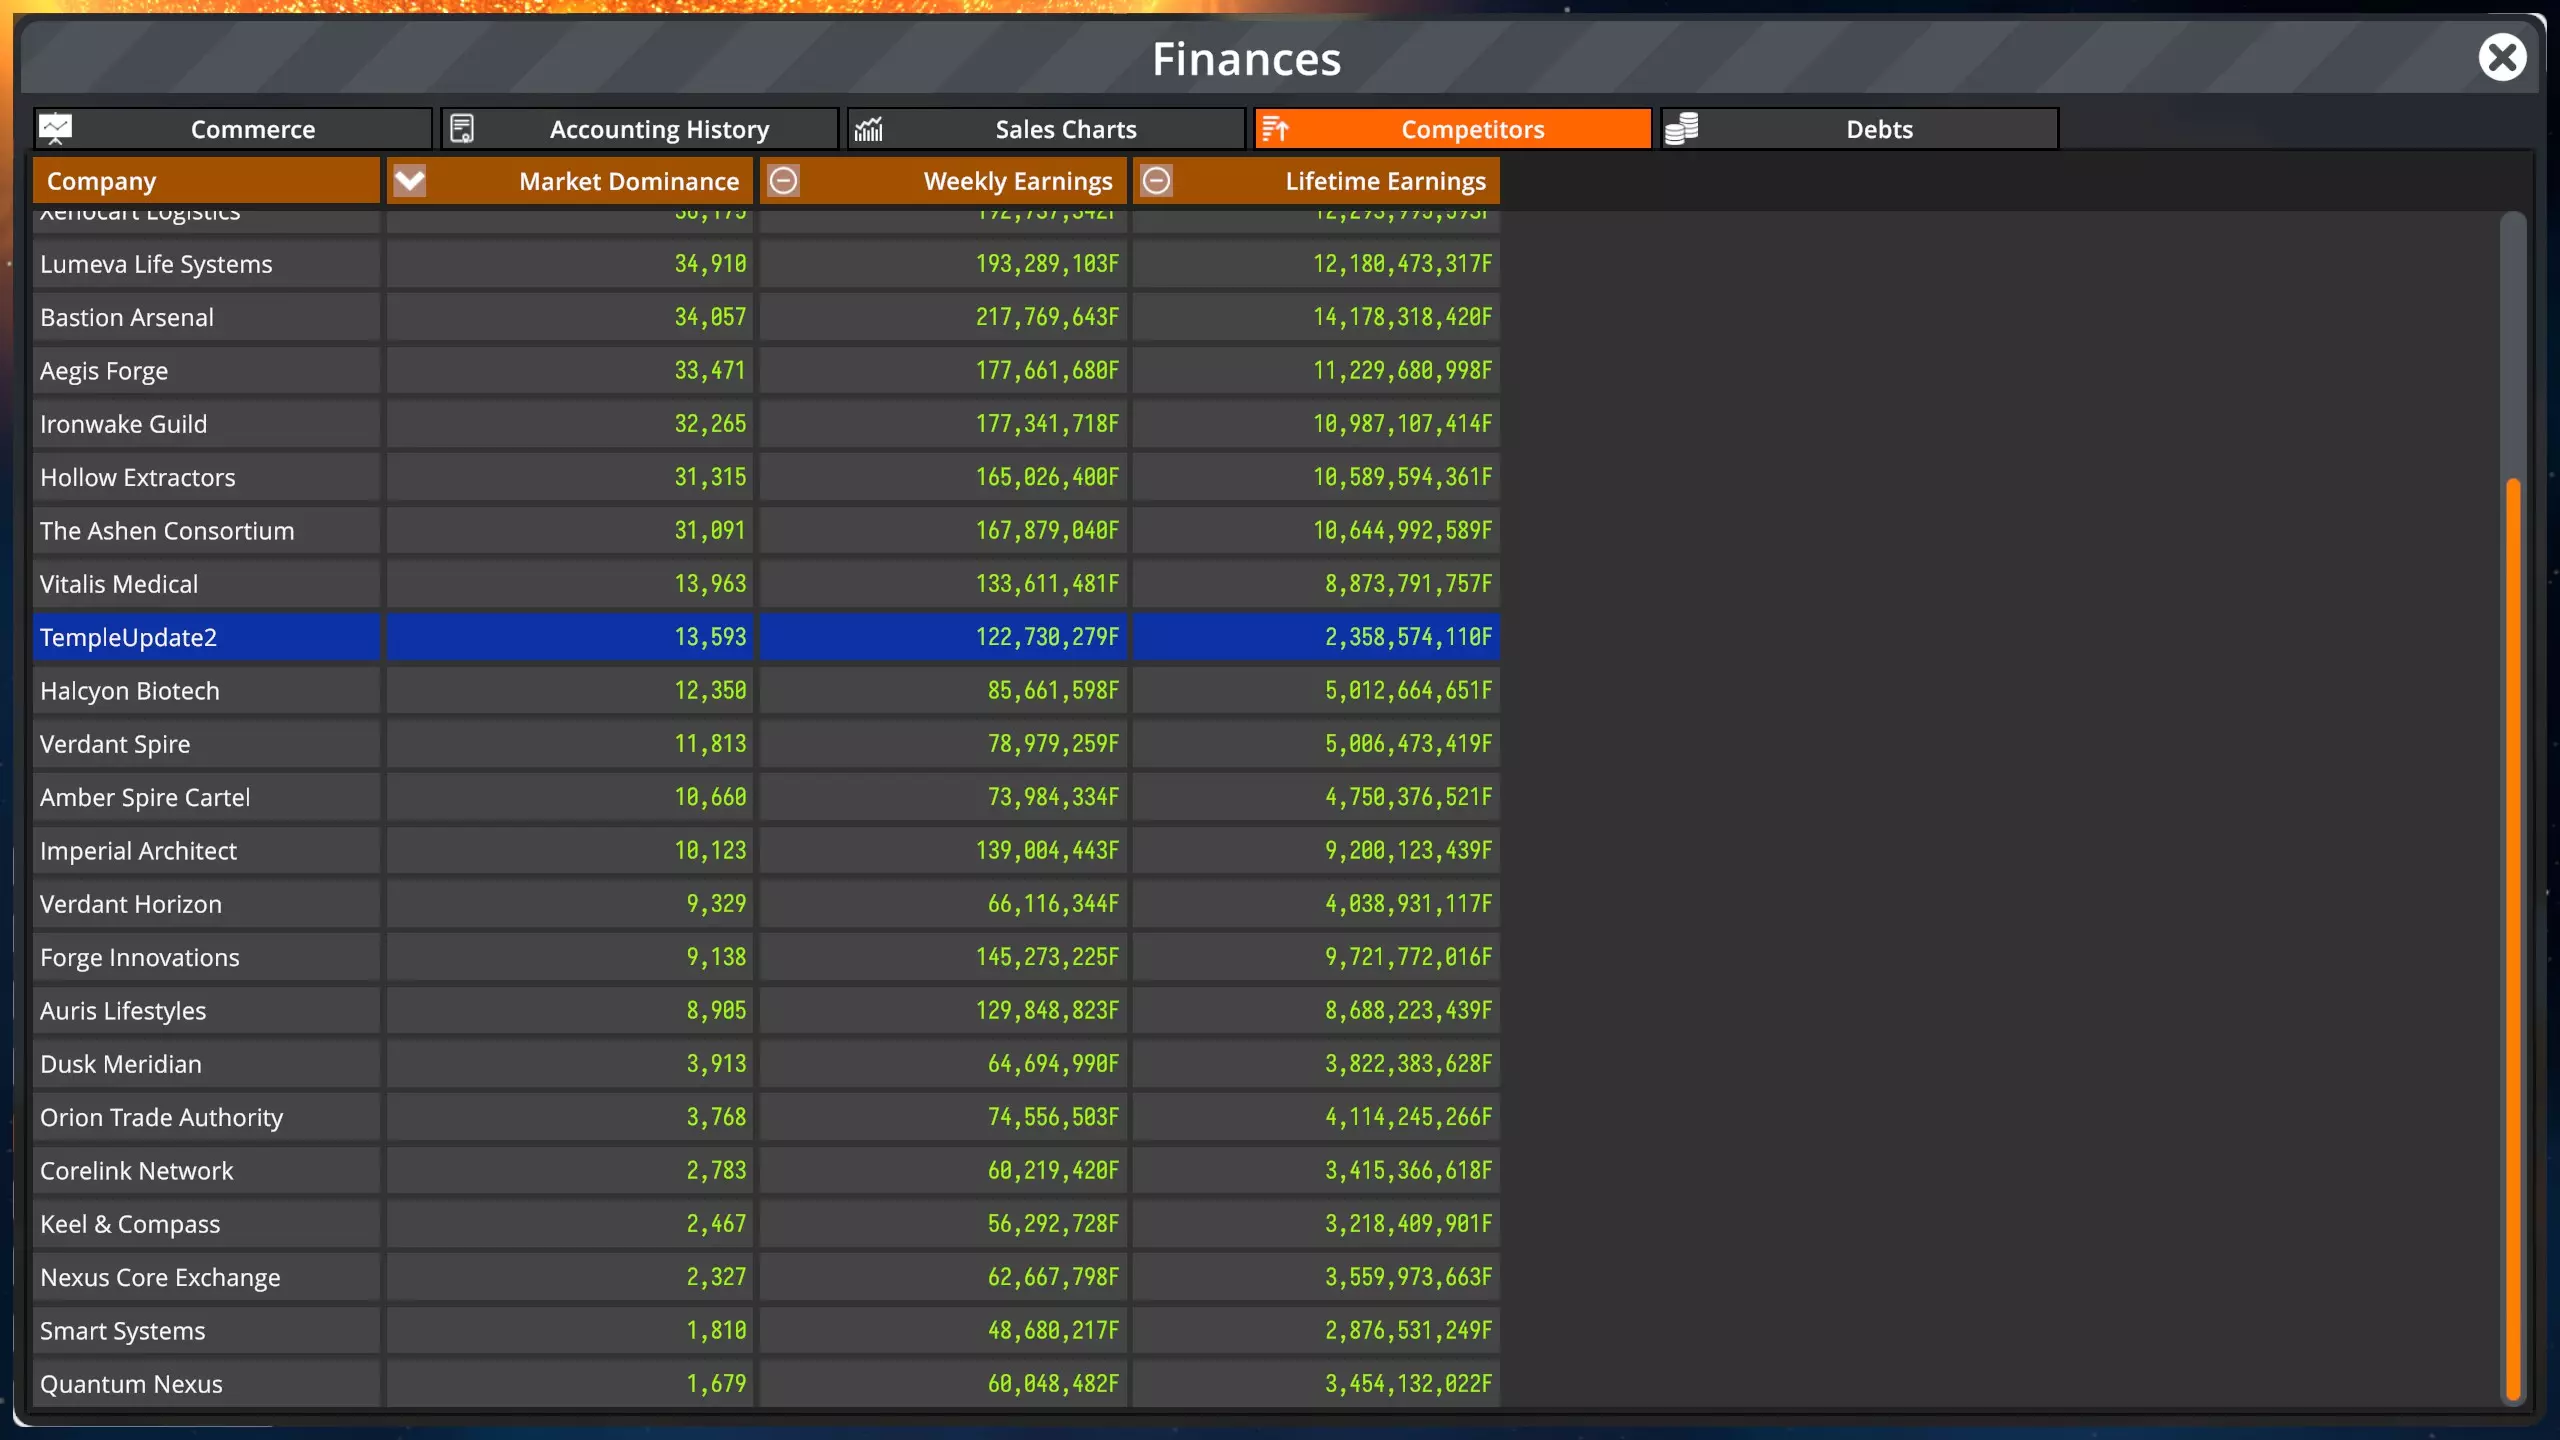Click the Market Dominance header label
This screenshot has width=2560, height=1440.
(628, 181)
